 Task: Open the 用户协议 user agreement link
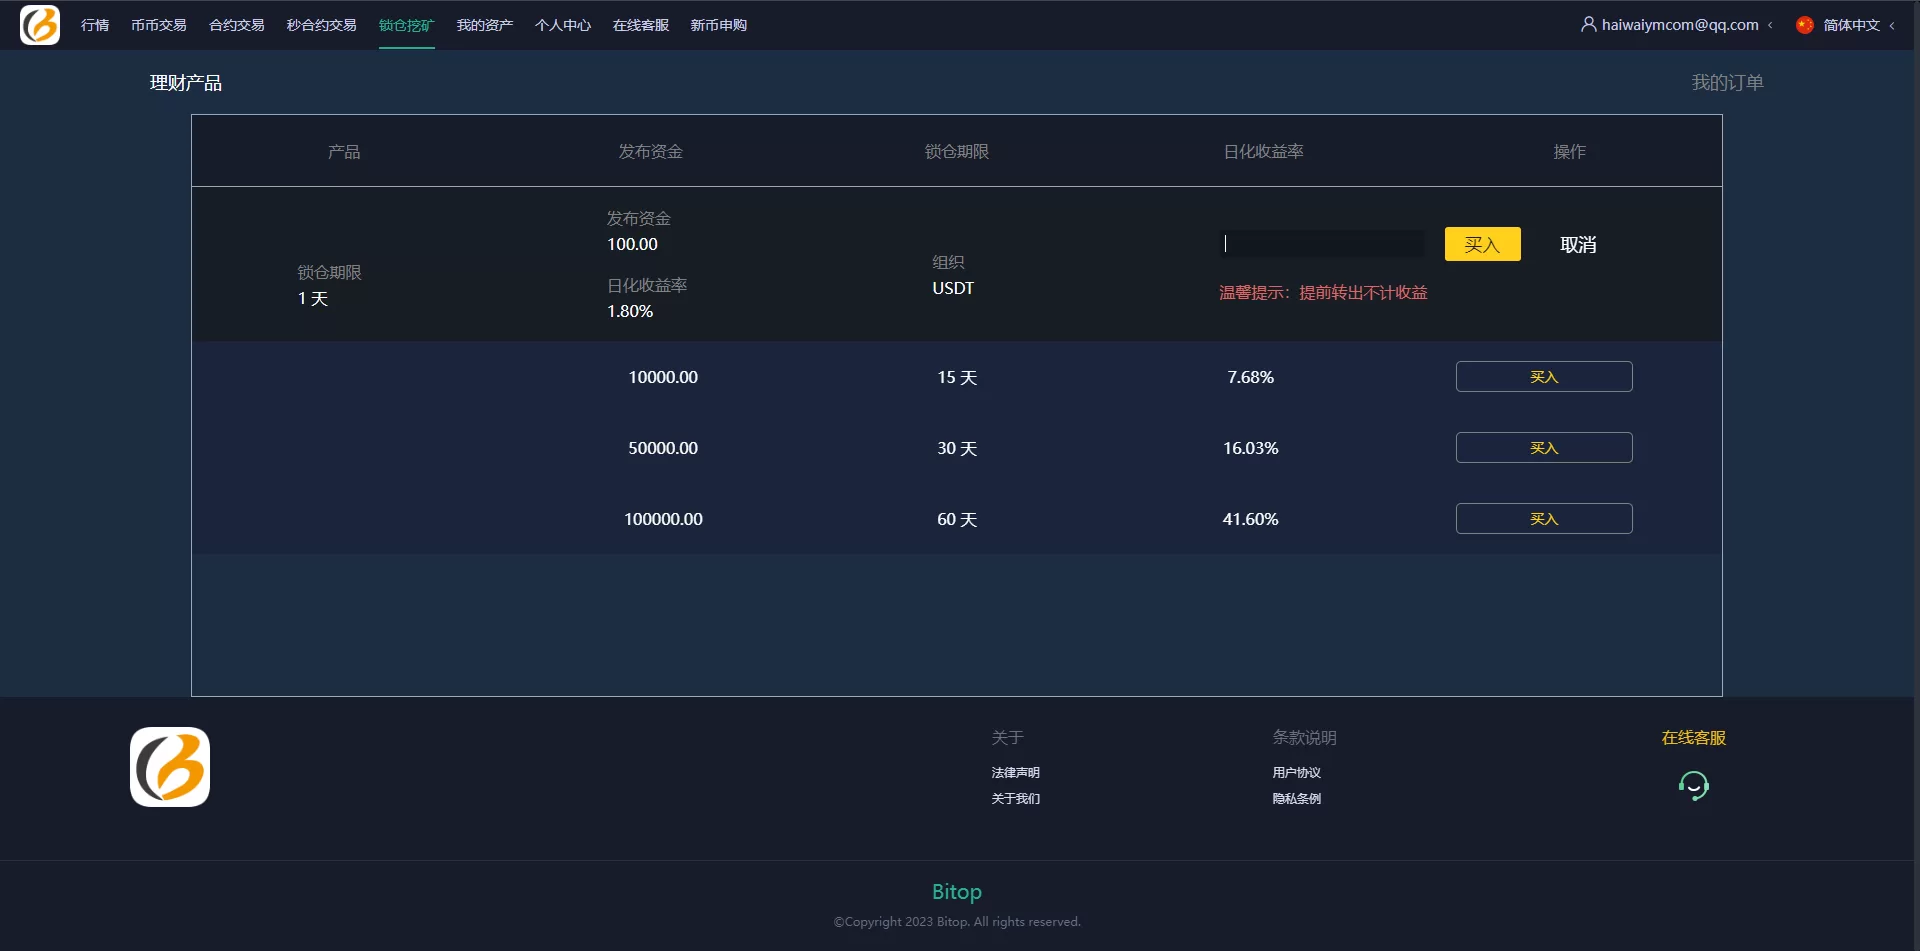tap(1296, 773)
